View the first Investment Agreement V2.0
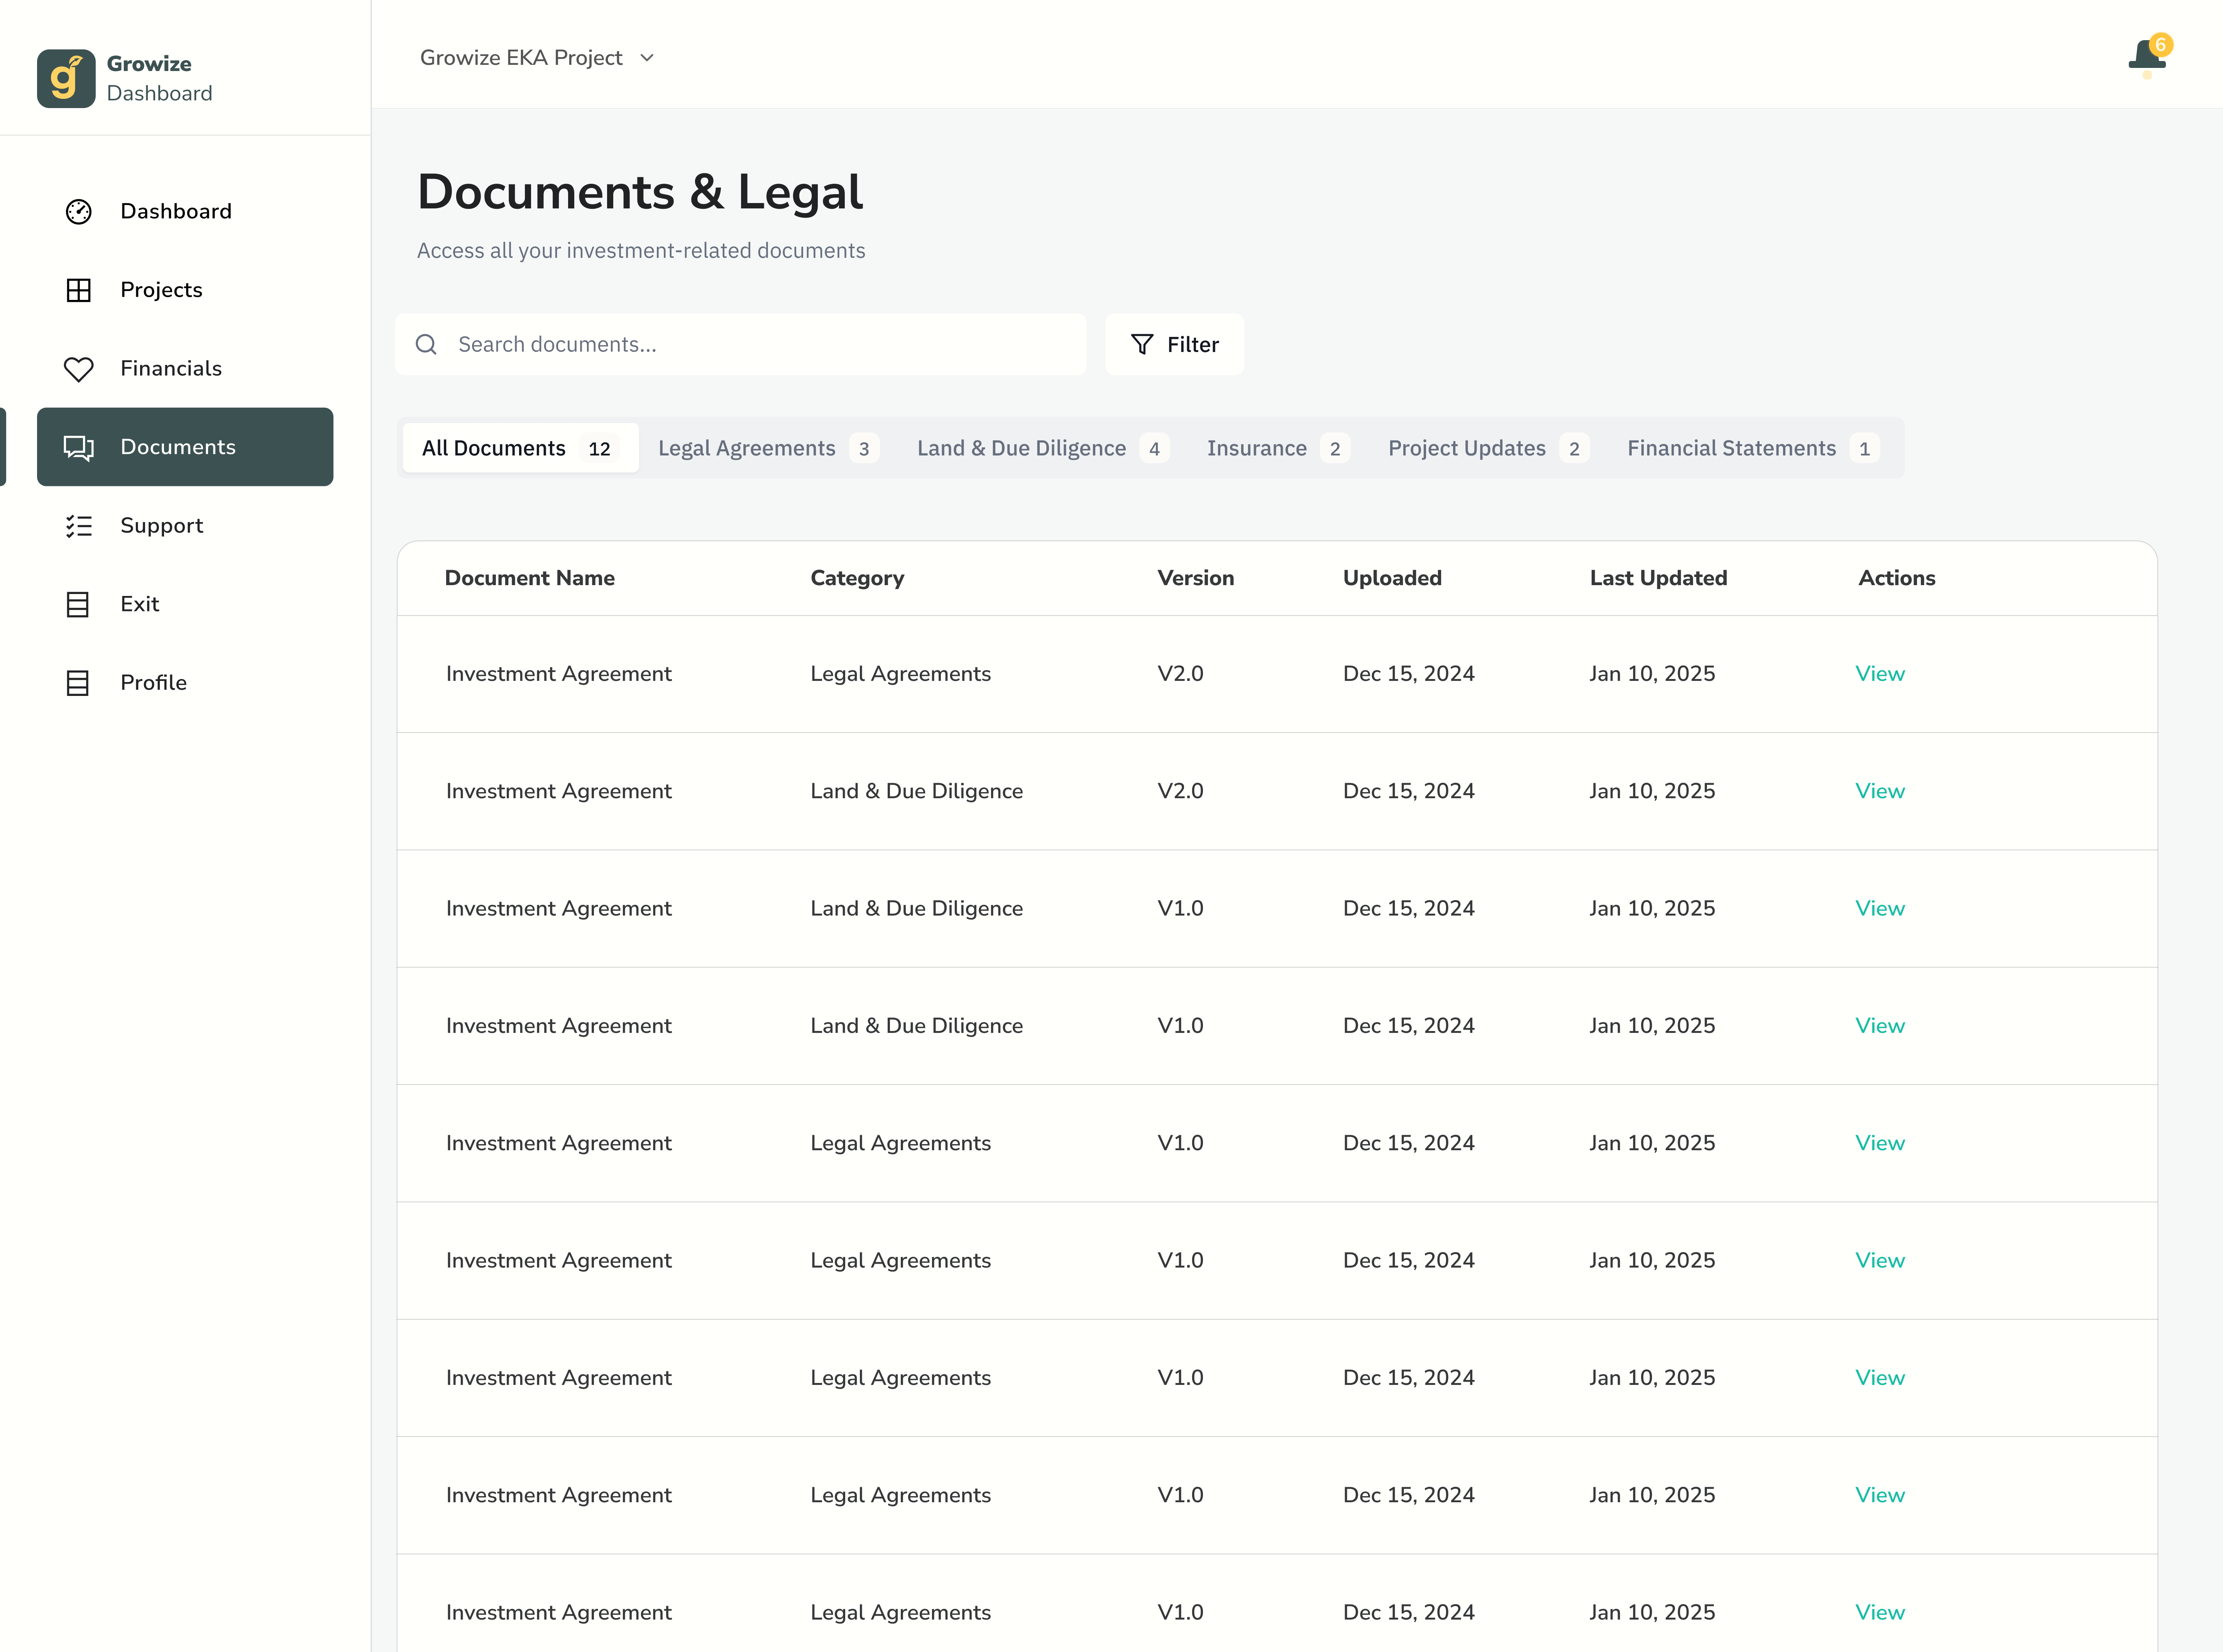This screenshot has width=2223, height=1652. point(1879,674)
